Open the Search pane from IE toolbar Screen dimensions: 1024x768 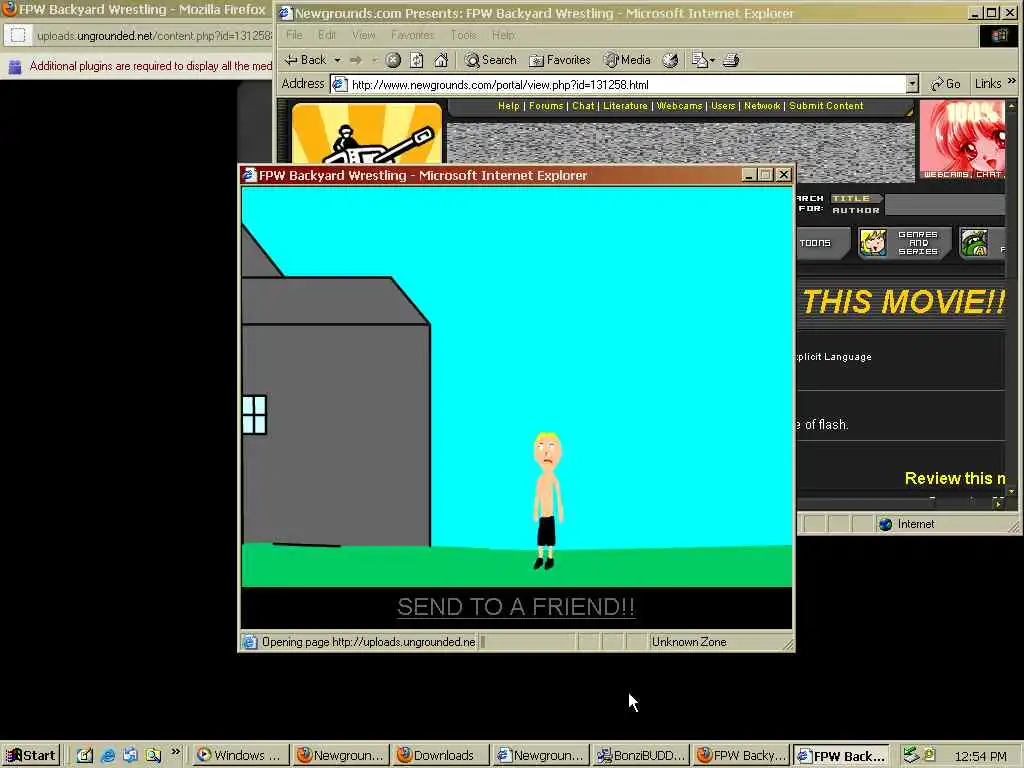(x=490, y=60)
